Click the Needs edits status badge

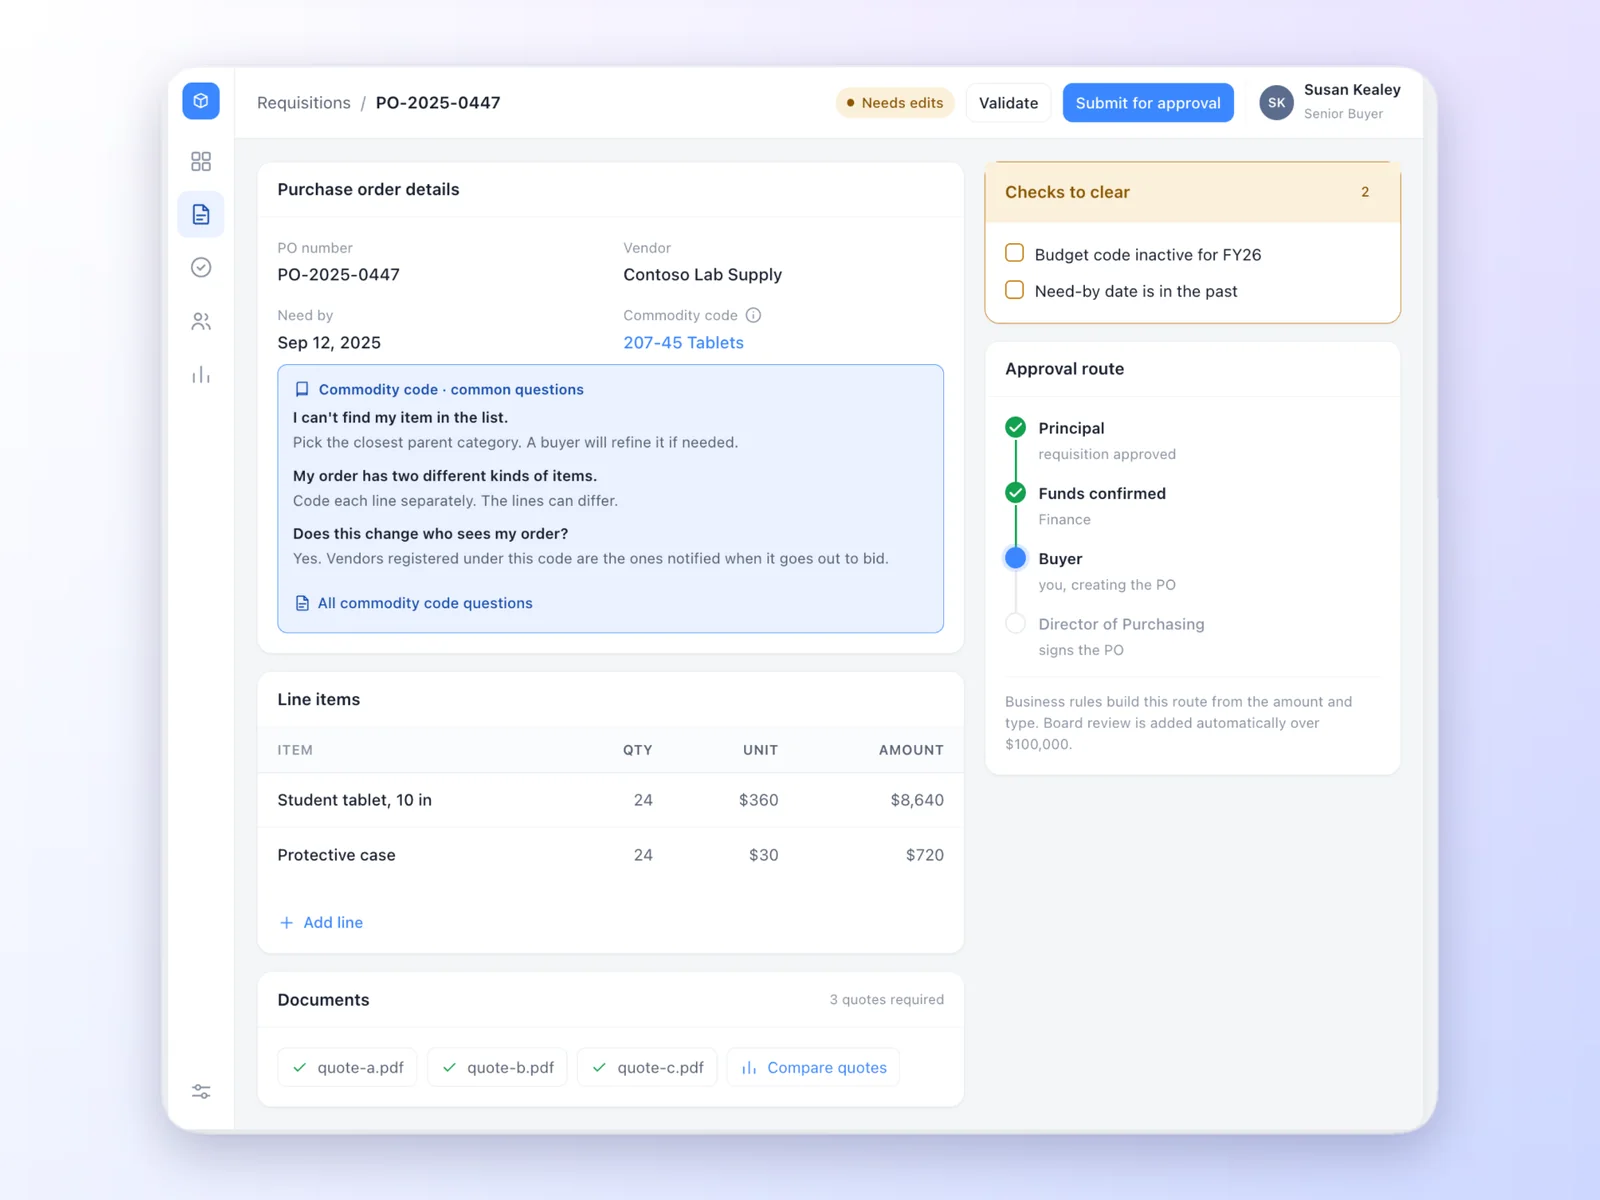click(x=895, y=103)
